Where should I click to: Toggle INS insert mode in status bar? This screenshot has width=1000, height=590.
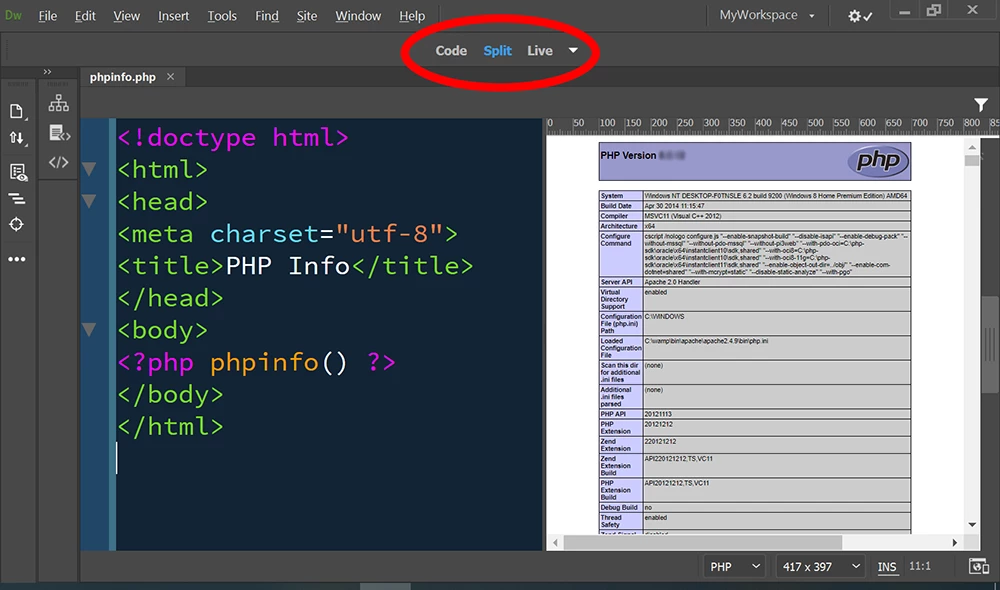(x=886, y=566)
